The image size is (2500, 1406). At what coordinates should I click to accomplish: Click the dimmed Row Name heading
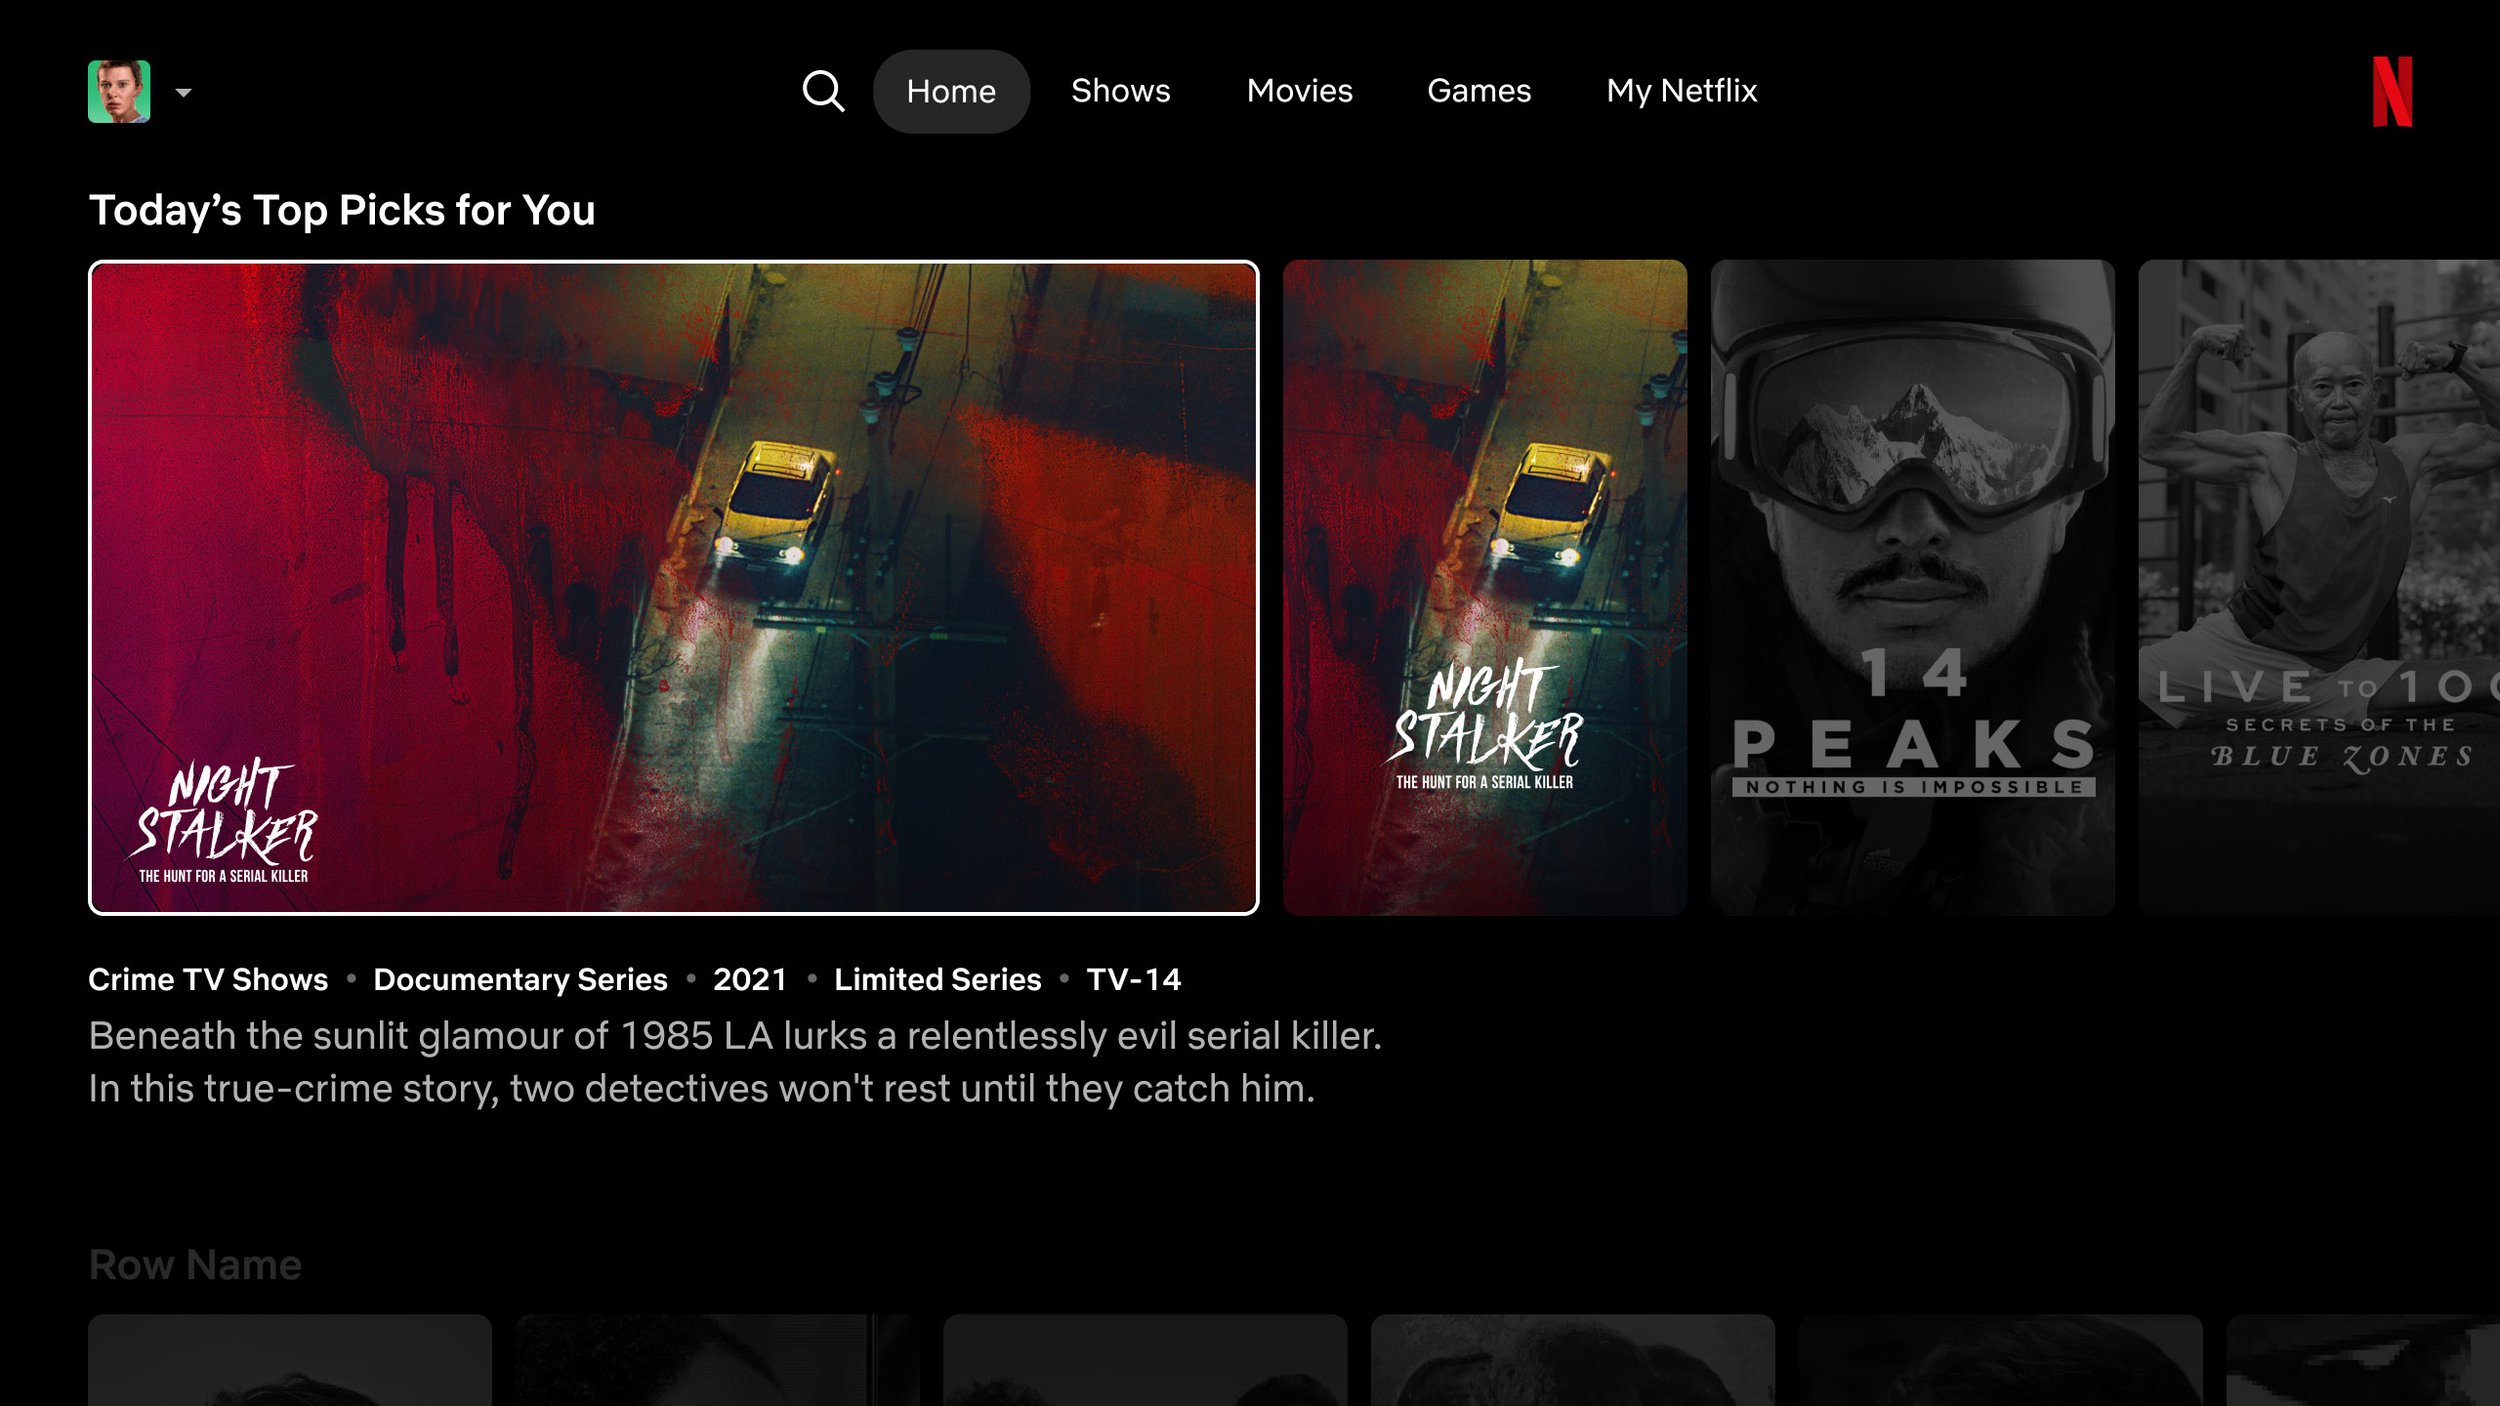(195, 1265)
